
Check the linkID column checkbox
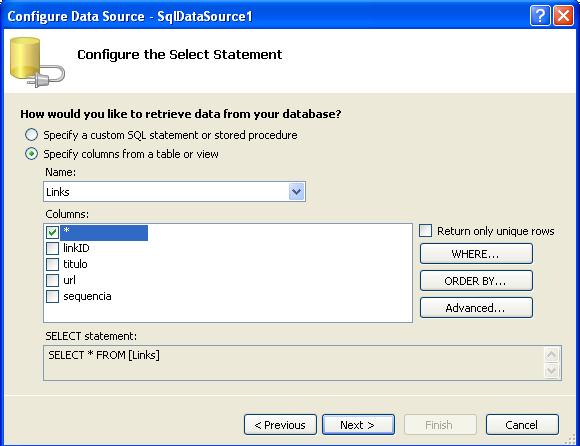(x=52, y=248)
